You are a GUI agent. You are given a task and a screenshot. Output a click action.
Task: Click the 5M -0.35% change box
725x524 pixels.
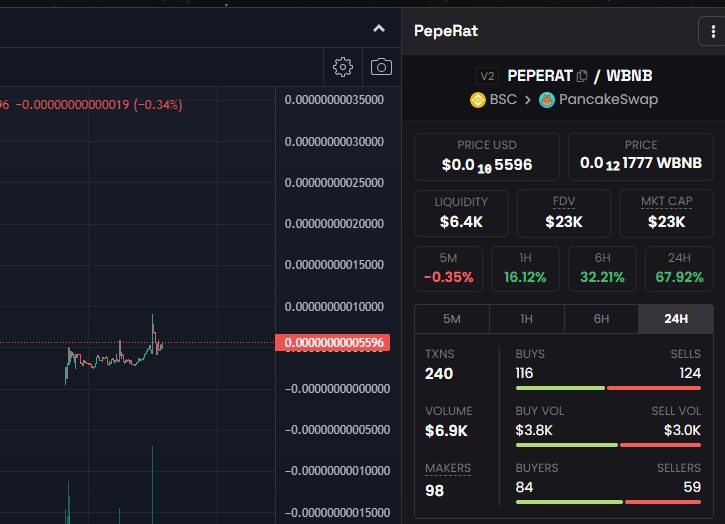[449, 269]
